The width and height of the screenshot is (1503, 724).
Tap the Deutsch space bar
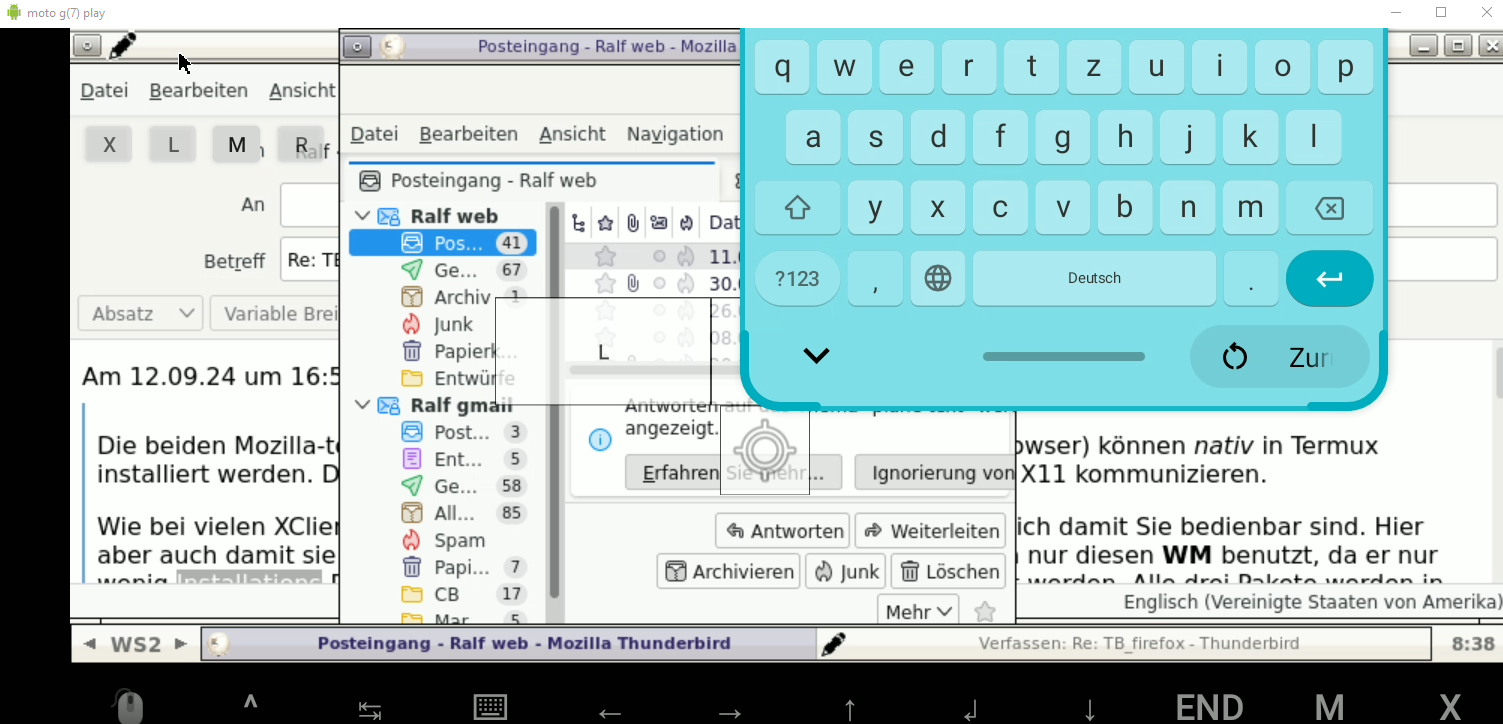1094,278
